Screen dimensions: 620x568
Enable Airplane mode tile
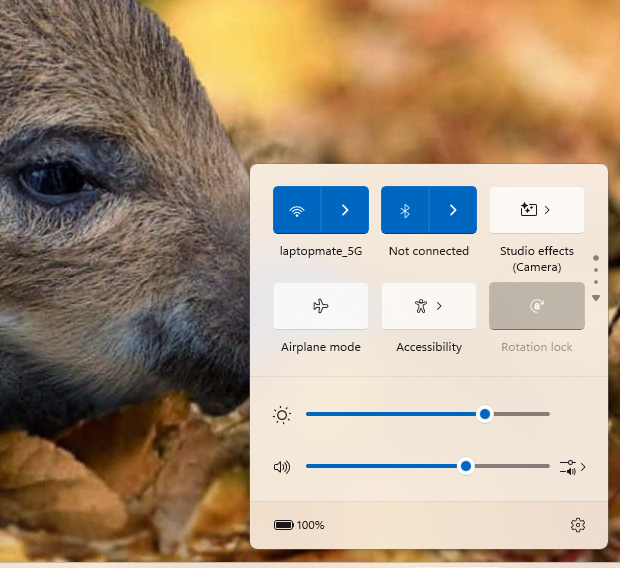tap(321, 306)
